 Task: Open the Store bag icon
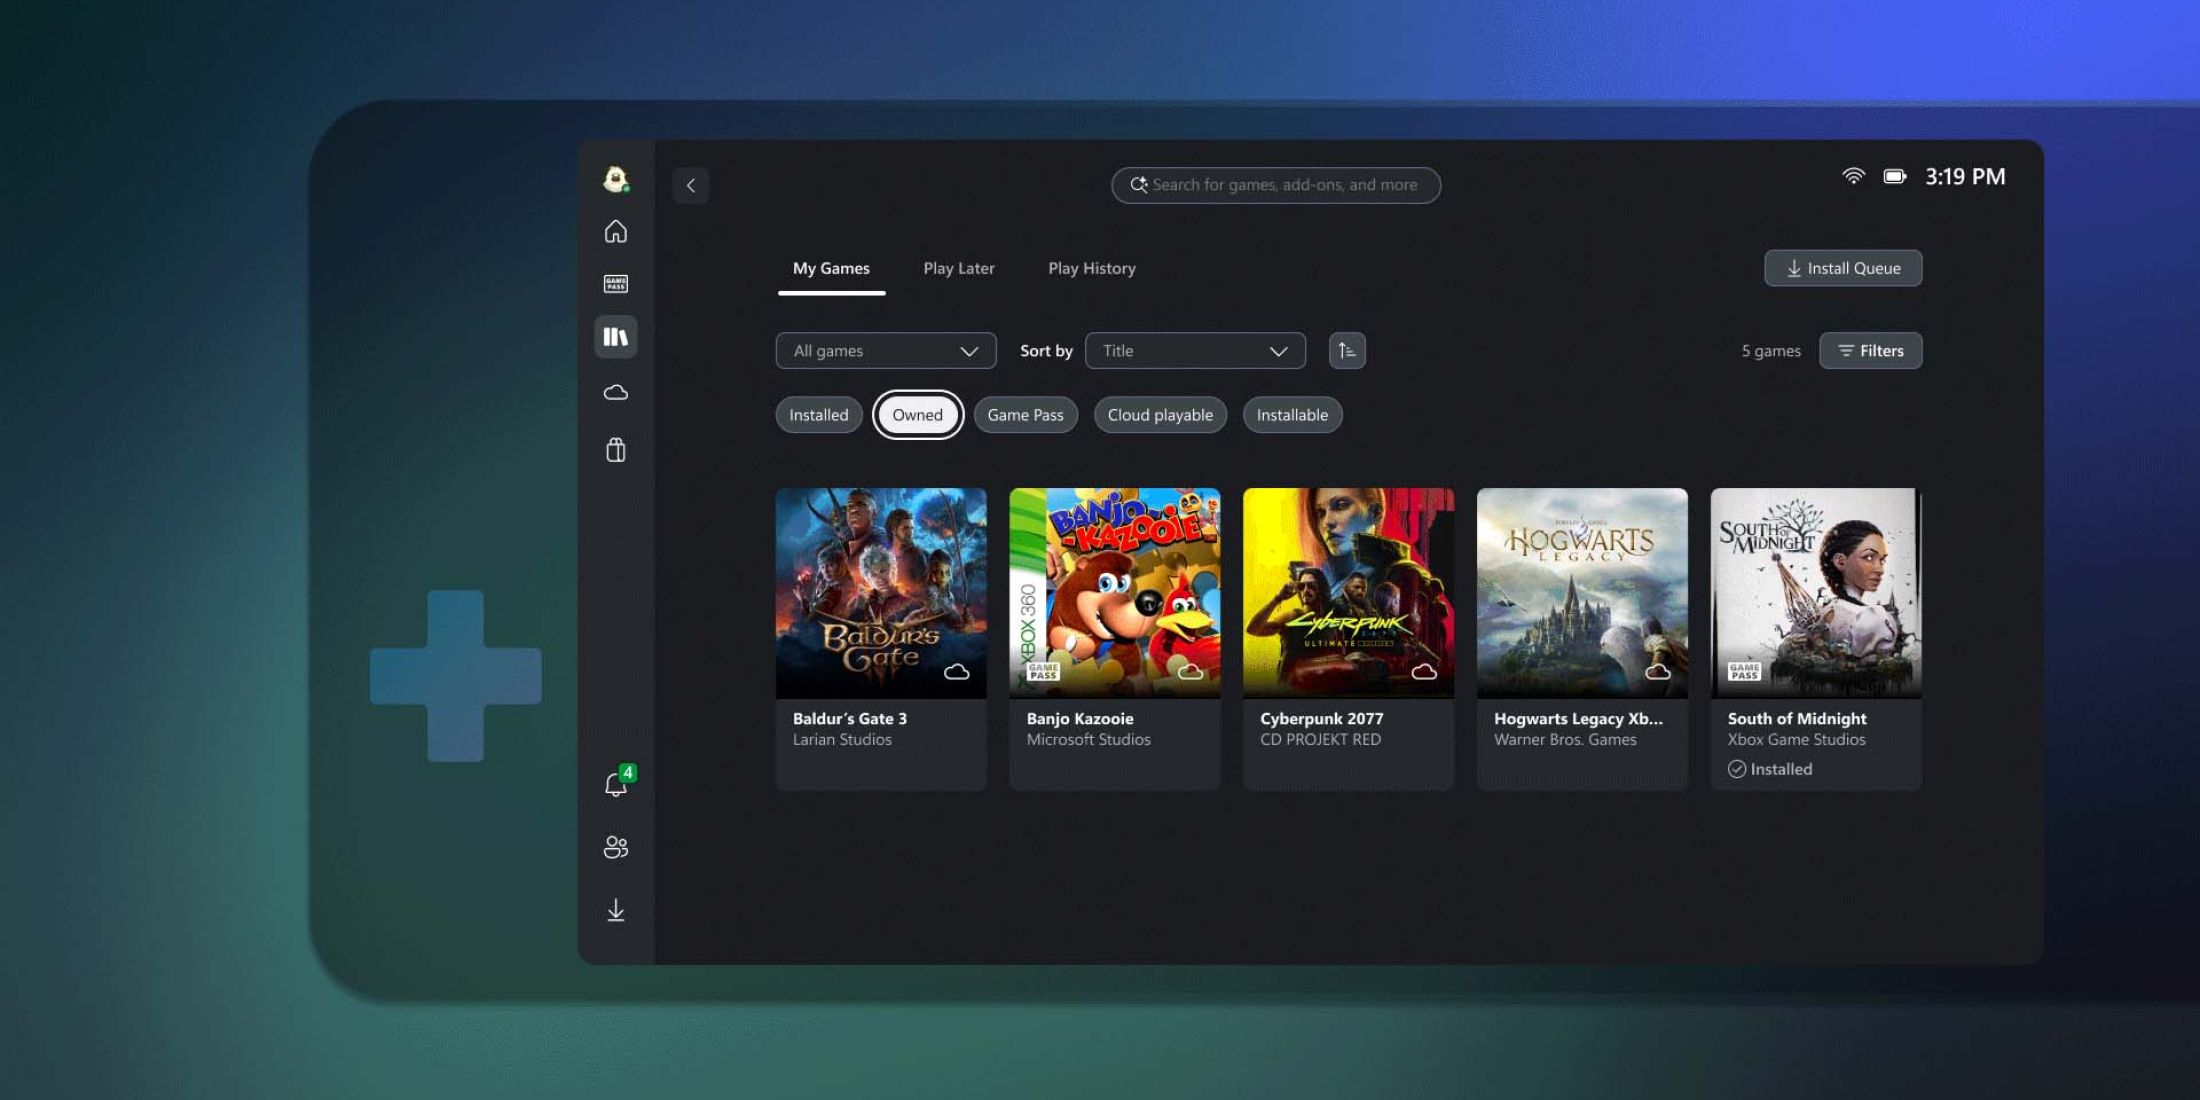[616, 450]
